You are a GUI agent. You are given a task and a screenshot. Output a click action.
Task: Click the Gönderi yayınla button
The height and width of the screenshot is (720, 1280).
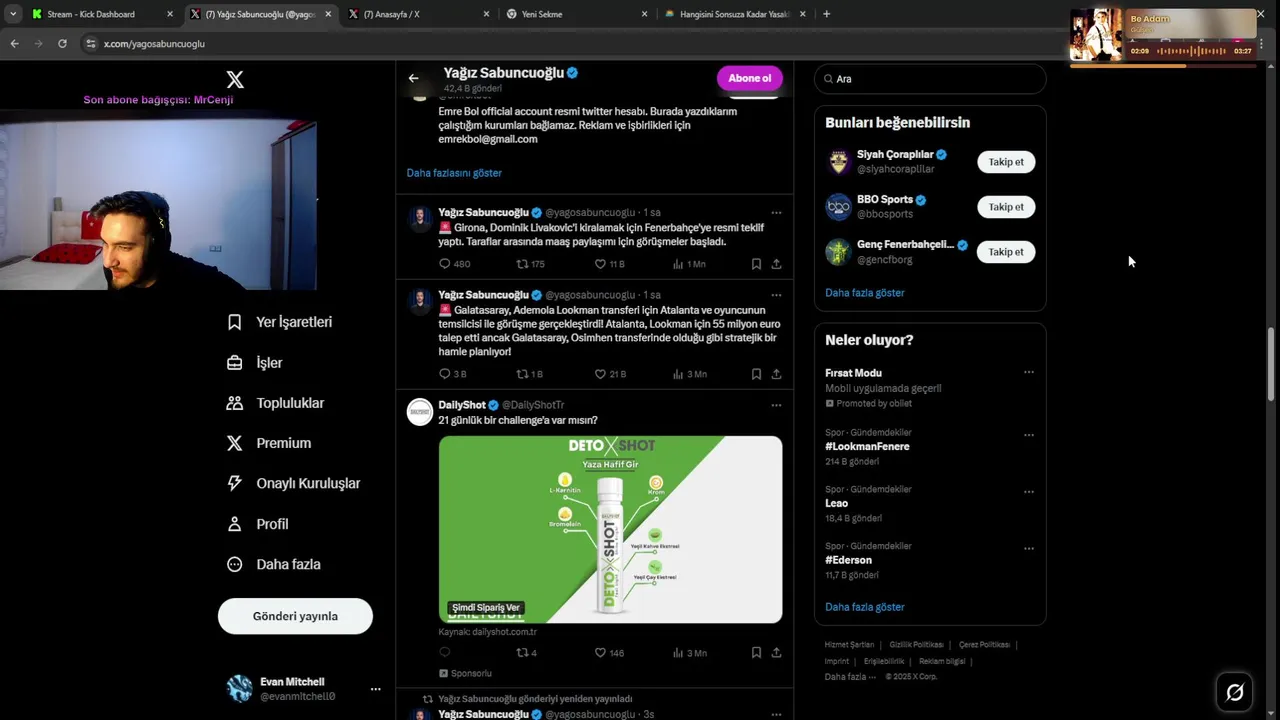coord(295,616)
